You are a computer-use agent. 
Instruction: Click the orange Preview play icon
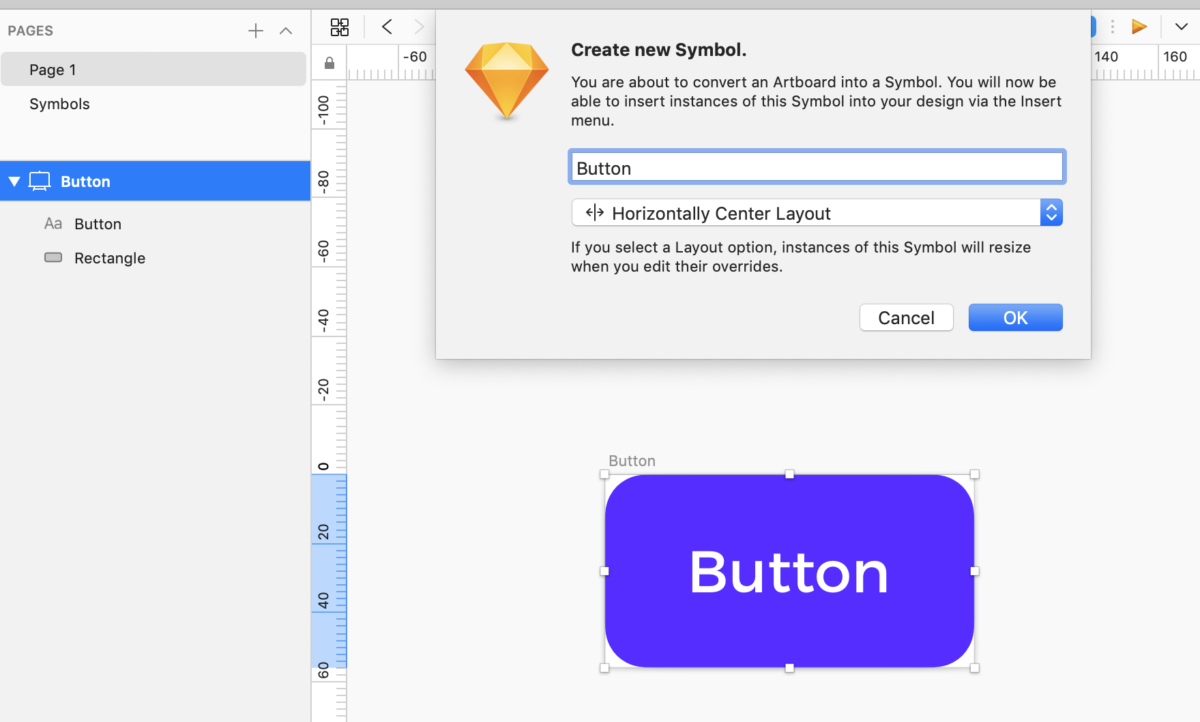(1139, 27)
